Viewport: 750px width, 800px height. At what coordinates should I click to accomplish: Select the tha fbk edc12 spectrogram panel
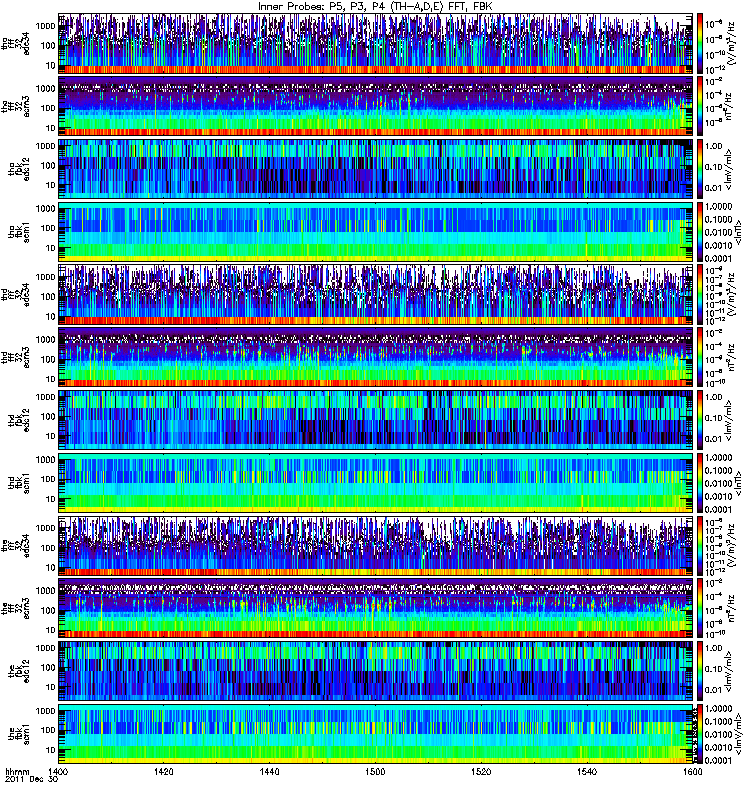(376, 169)
